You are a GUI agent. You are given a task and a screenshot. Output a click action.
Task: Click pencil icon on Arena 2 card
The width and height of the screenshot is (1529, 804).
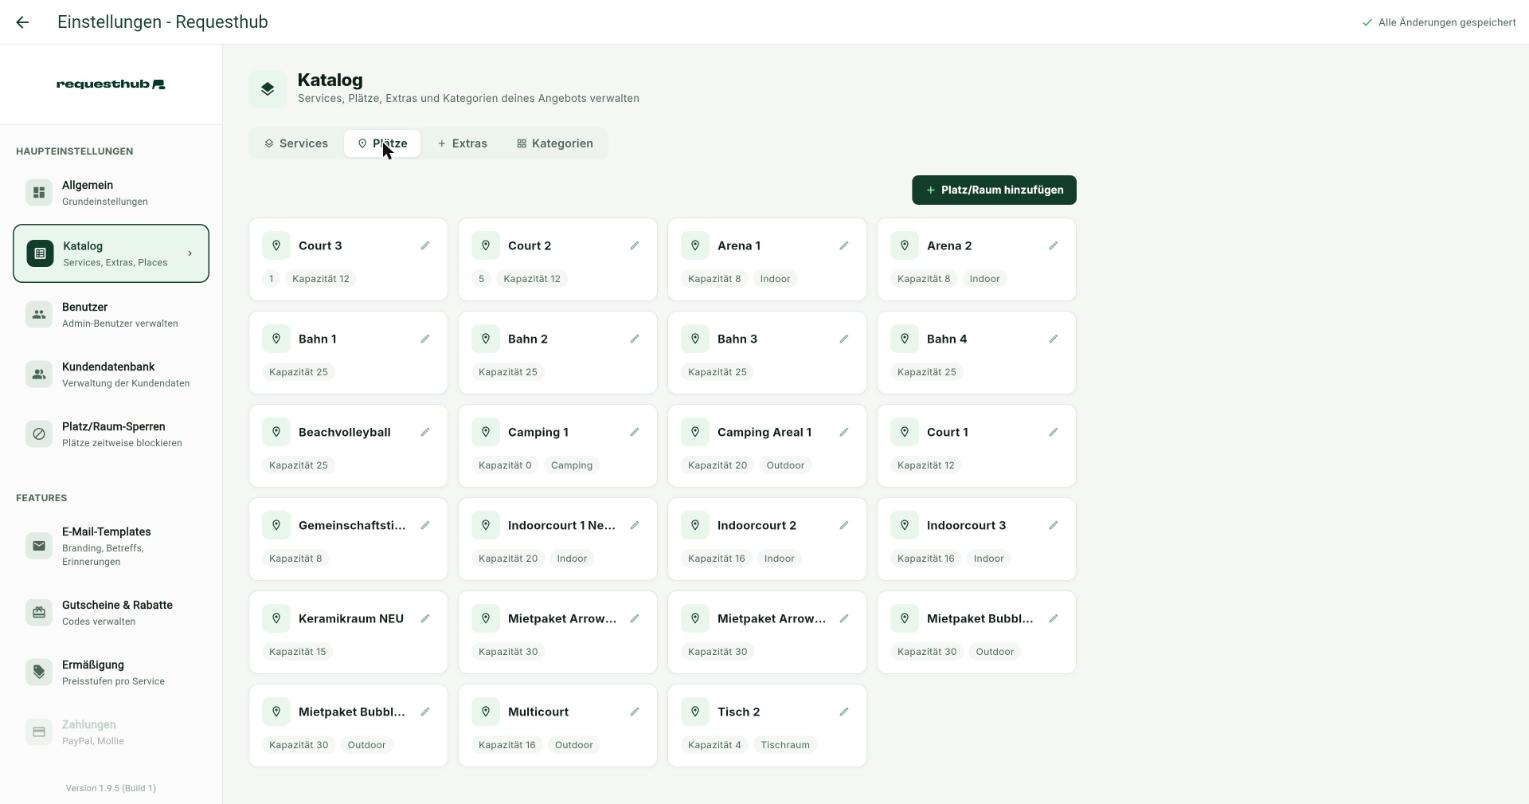point(1053,246)
